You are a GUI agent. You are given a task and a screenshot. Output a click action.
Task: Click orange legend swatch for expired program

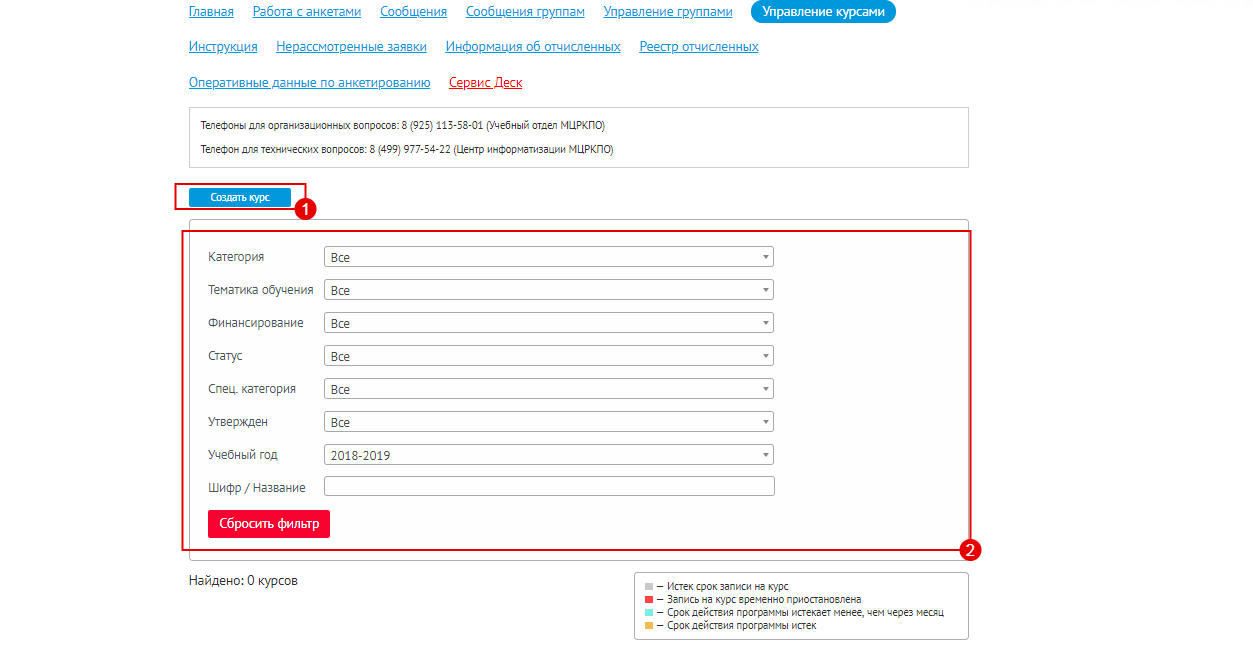click(649, 625)
